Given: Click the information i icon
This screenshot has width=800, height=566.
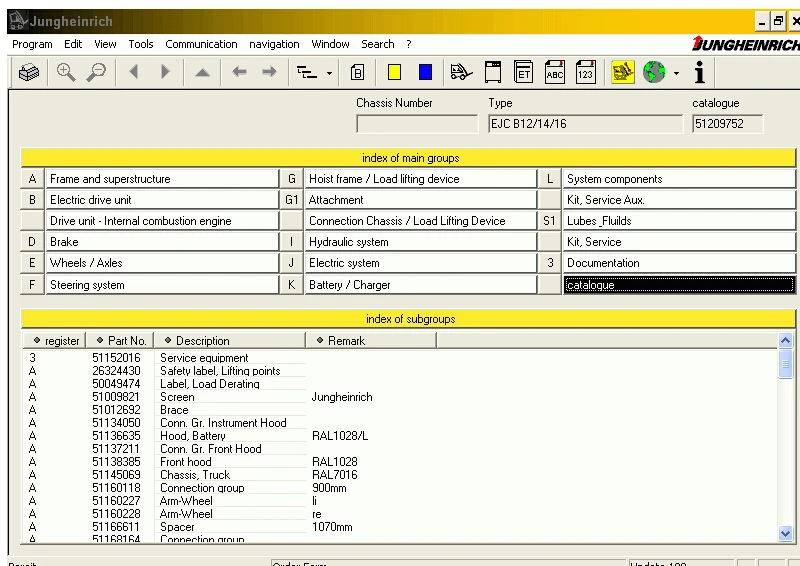Looking at the screenshot, I should point(700,72).
